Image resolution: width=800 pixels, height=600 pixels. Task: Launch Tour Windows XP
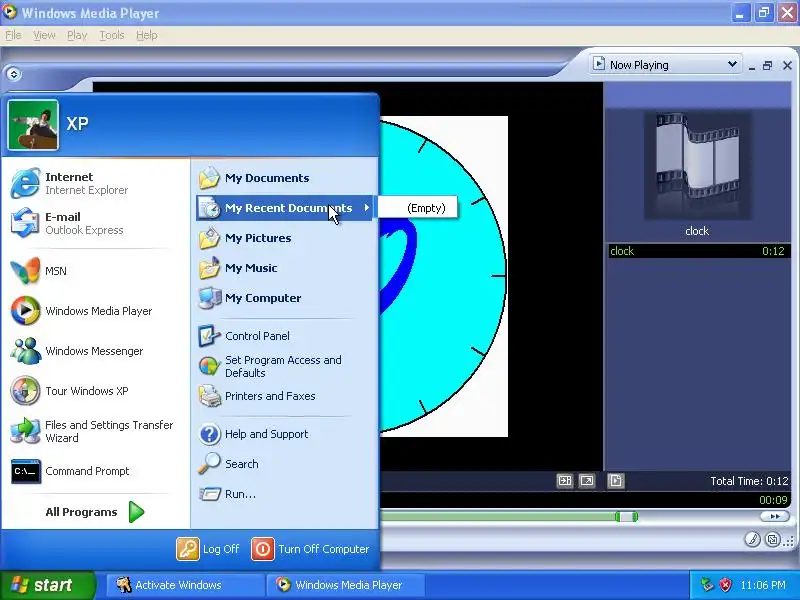pyautogui.click(x=95, y=391)
